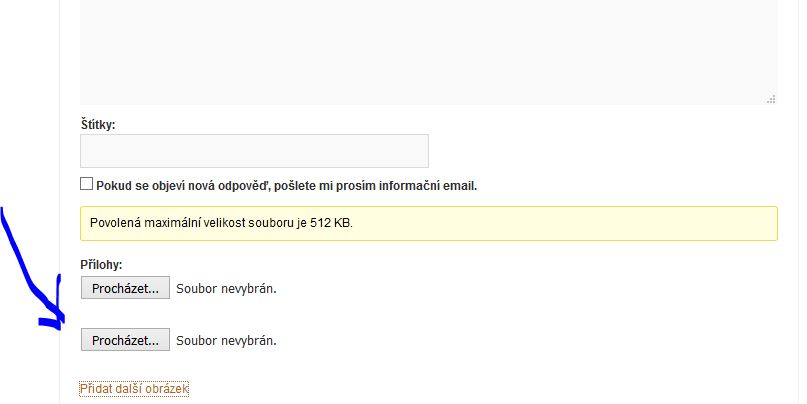This screenshot has height=404, width=807.
Task: Click the first Procházet... button under Přílohy
Action: click(125, 288)
